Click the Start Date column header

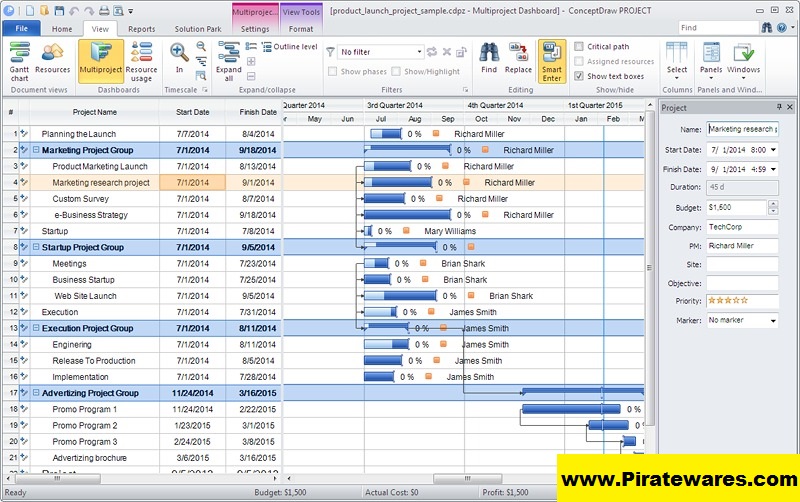tap(192, 112)
